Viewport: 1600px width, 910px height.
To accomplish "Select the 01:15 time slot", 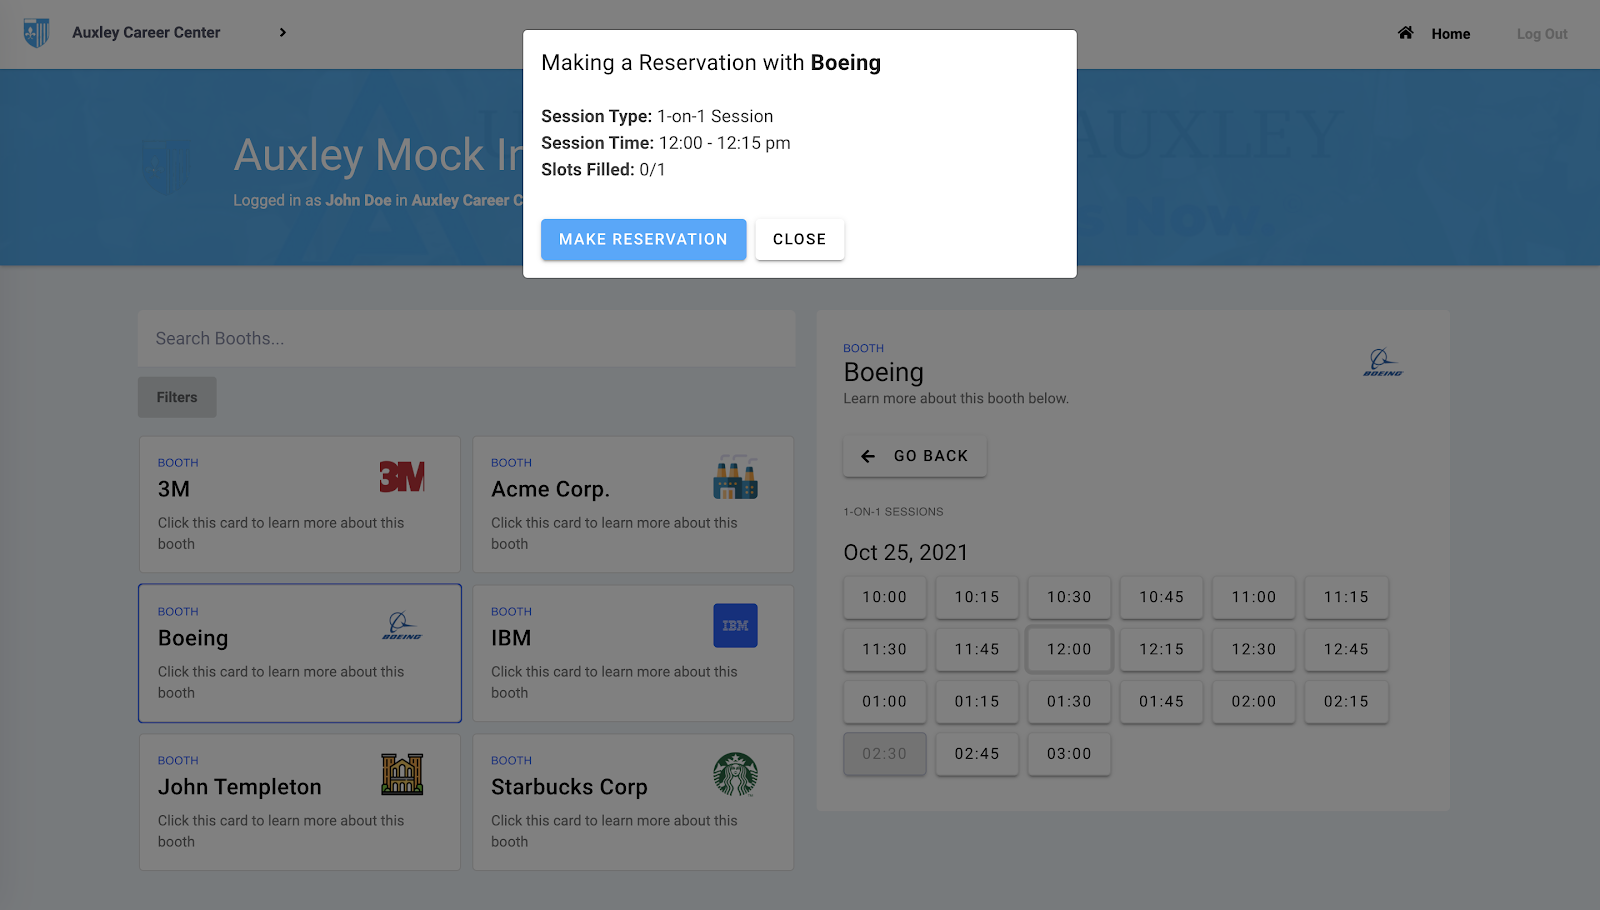I will 977,702.
